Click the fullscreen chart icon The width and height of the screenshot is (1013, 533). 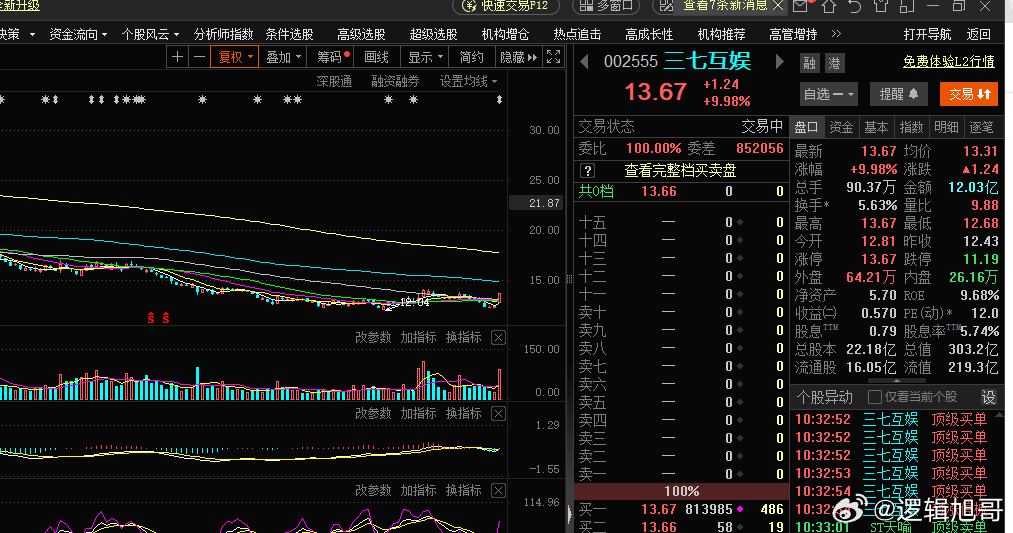pos(554,57)
